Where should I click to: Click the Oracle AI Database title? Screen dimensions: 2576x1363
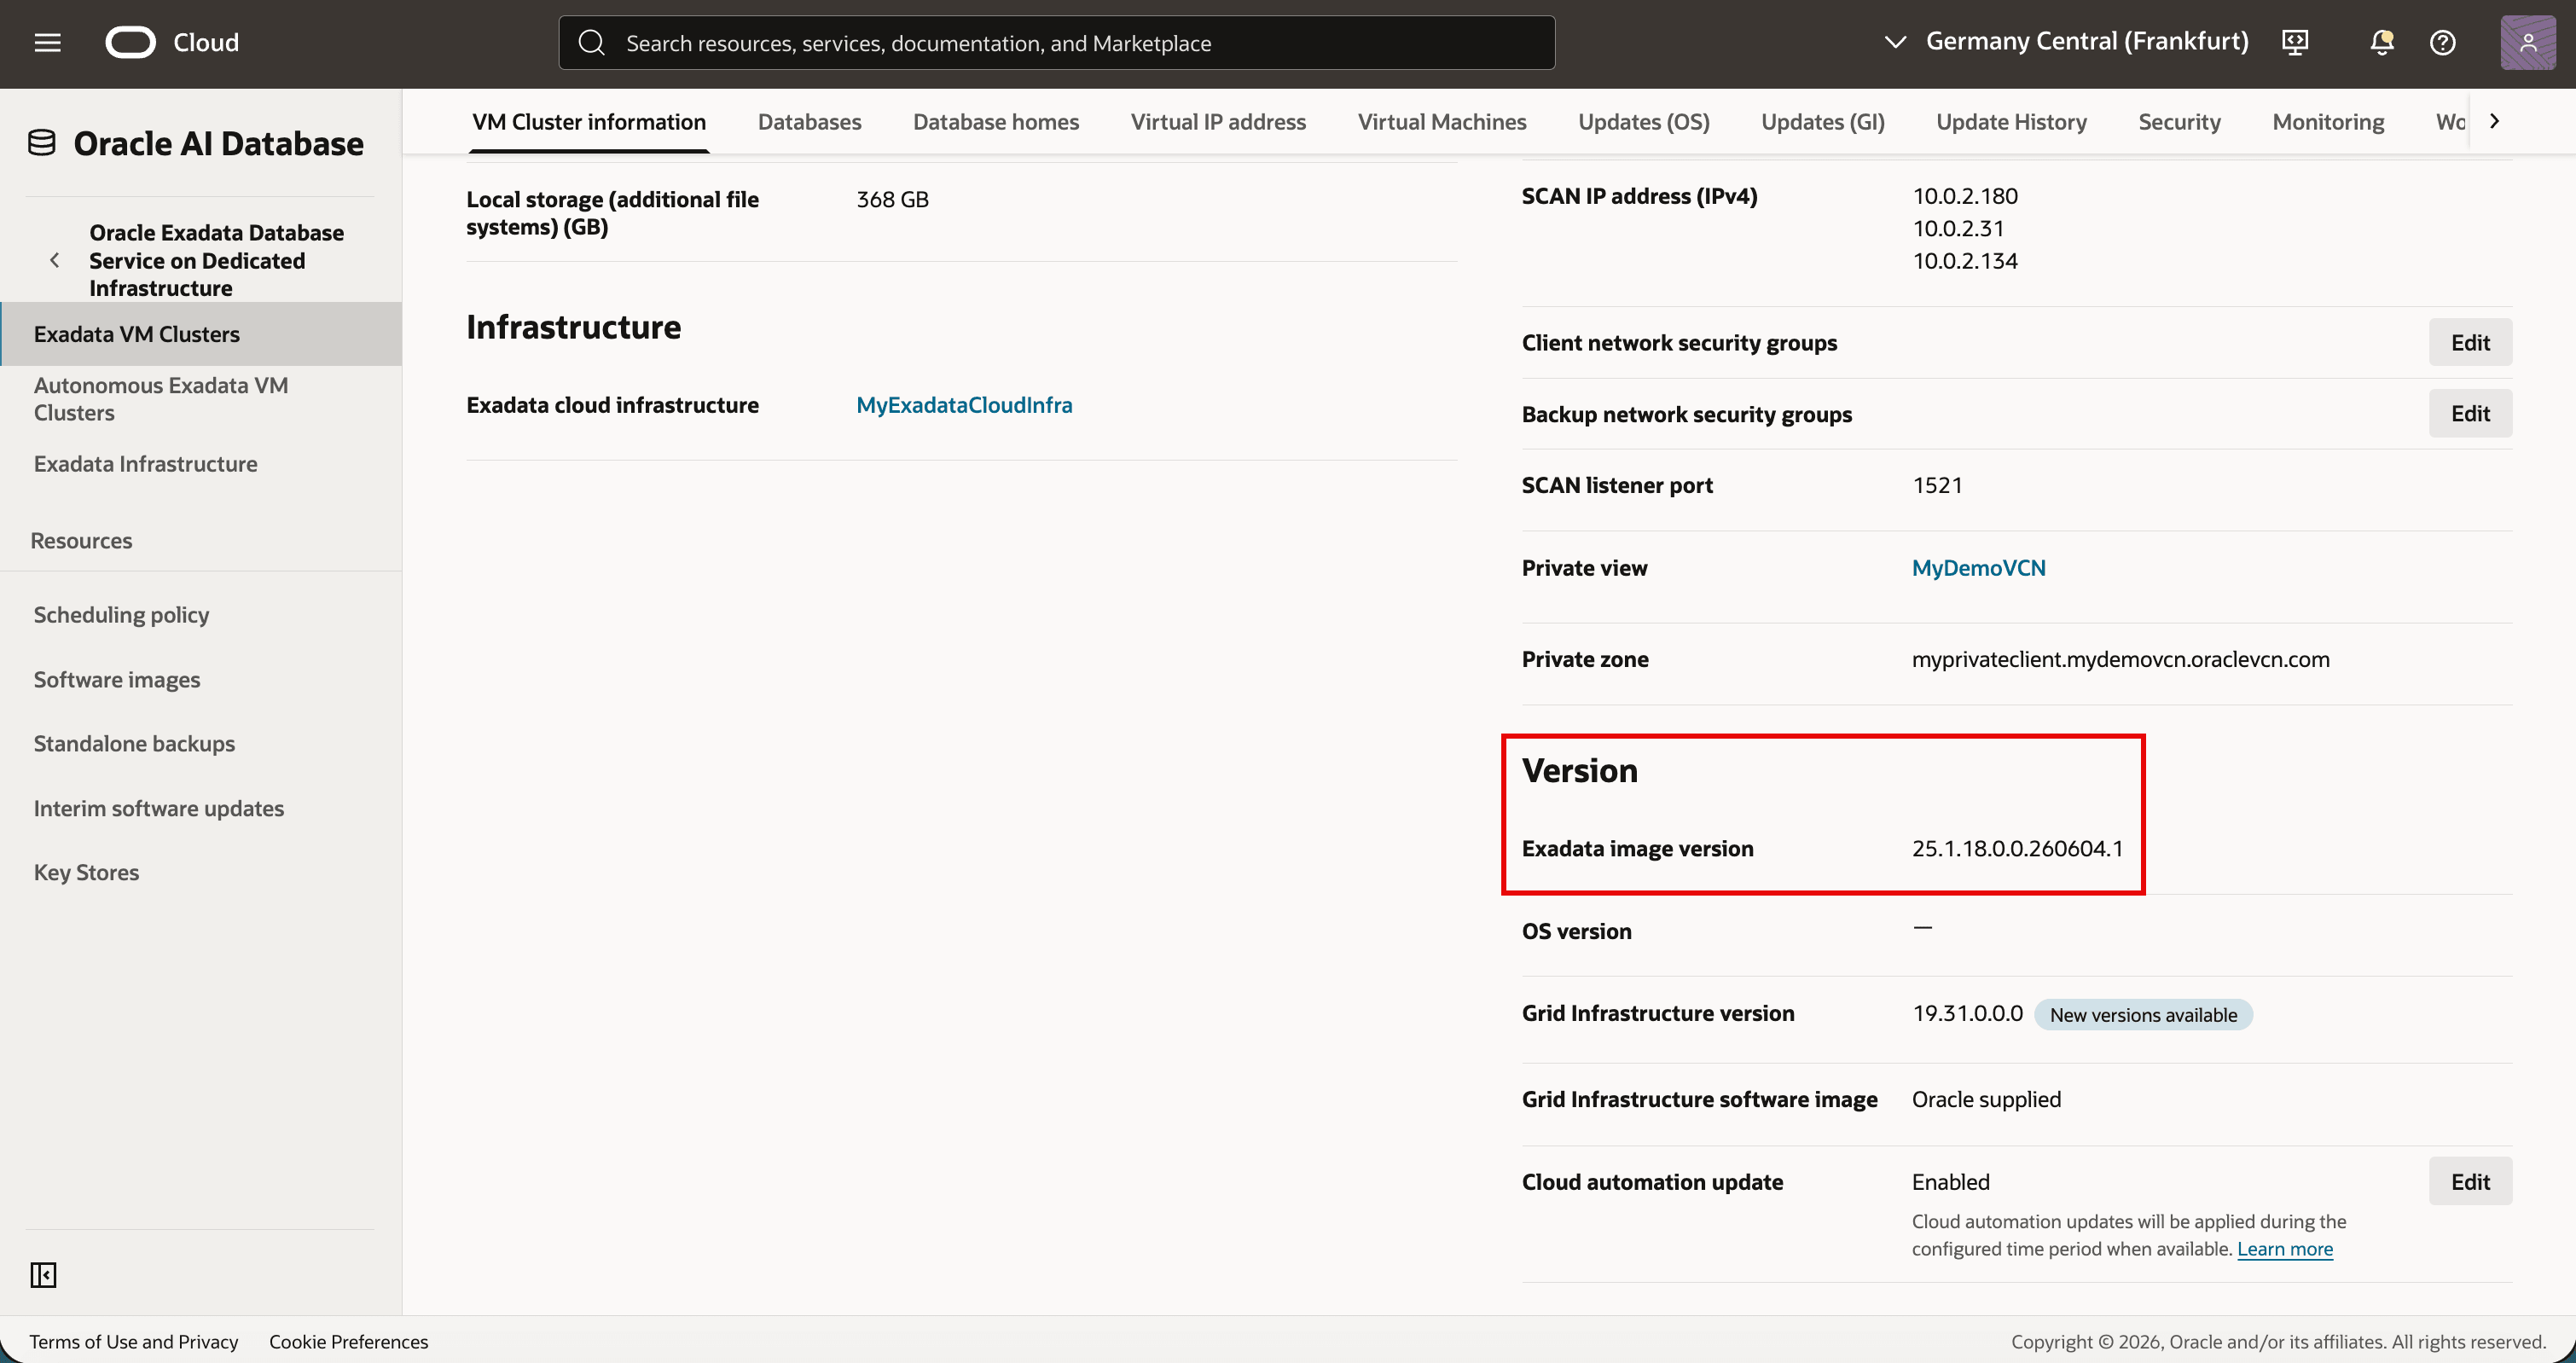(x=218, y=143)
